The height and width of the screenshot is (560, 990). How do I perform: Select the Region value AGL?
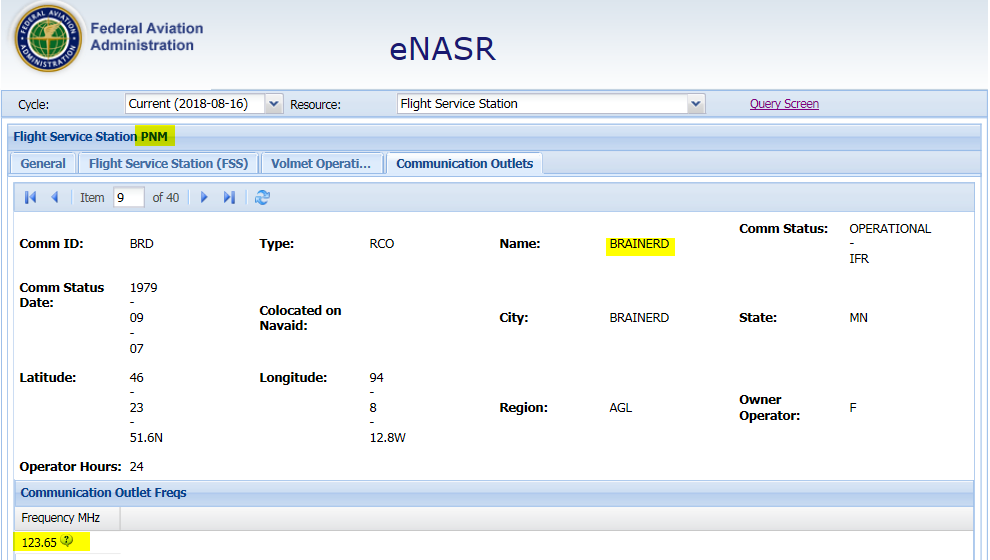(x=621, y=408)
